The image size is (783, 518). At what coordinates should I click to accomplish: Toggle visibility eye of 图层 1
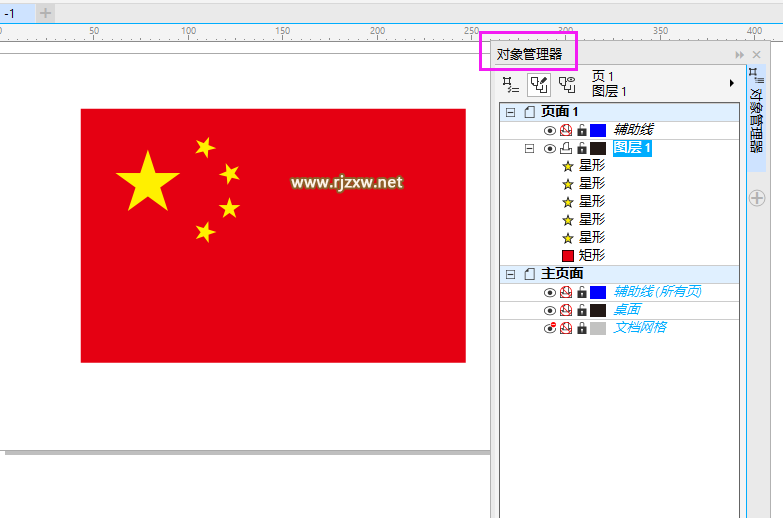[x=549, y=149]
